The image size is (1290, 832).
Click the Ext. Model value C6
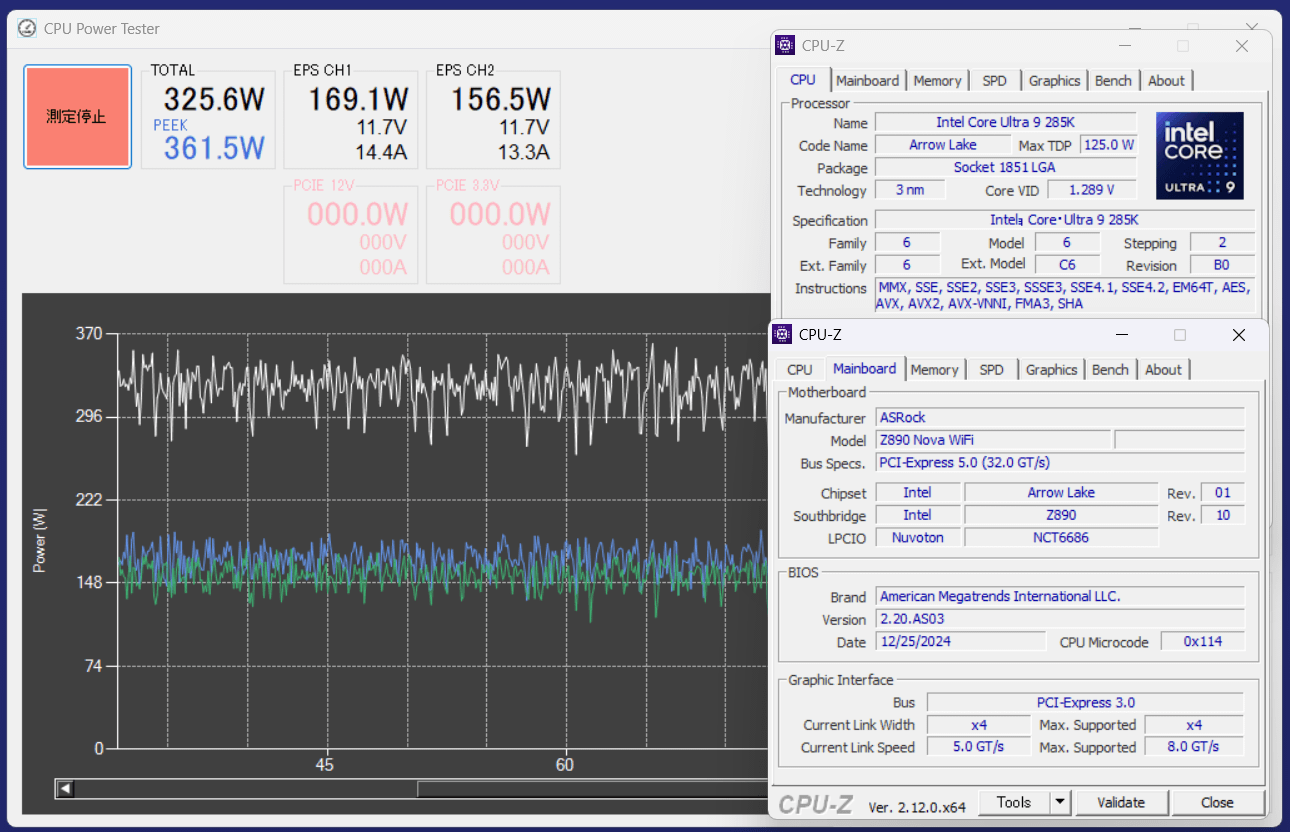pos(1067,265)
